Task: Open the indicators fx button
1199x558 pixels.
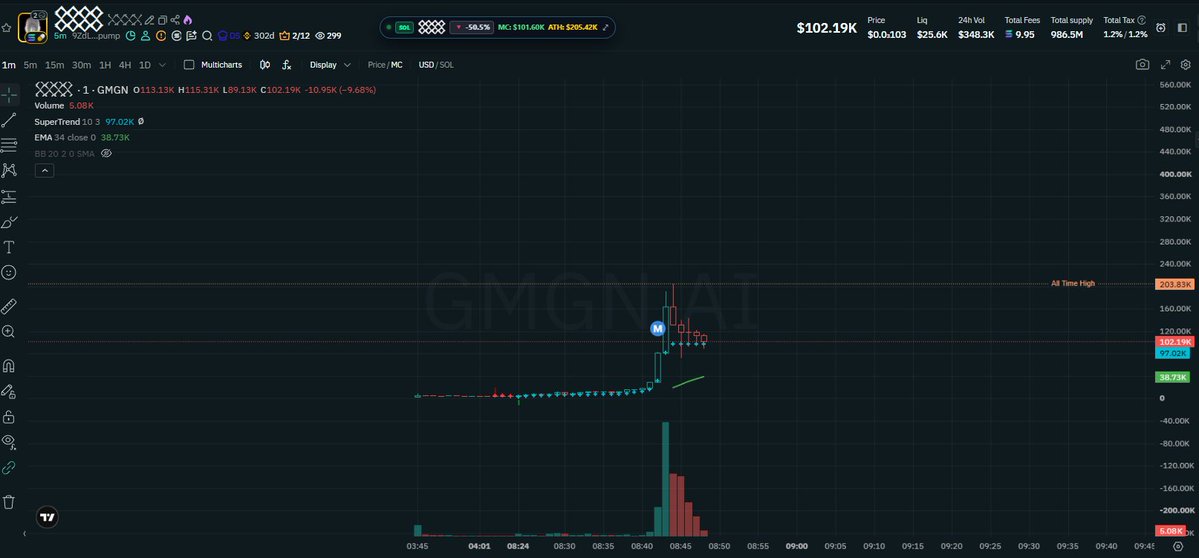Action: tap(286, 65)
